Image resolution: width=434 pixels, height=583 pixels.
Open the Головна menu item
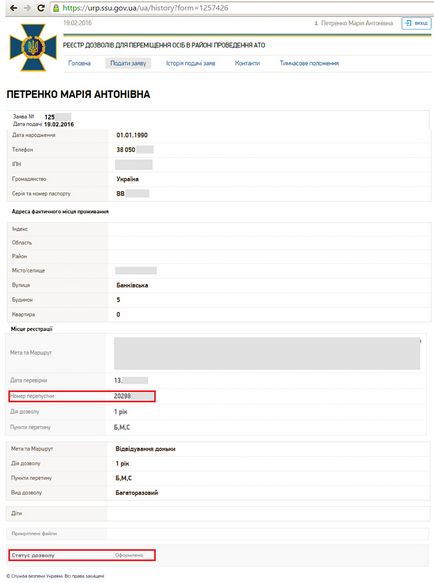tap(79, 63)
